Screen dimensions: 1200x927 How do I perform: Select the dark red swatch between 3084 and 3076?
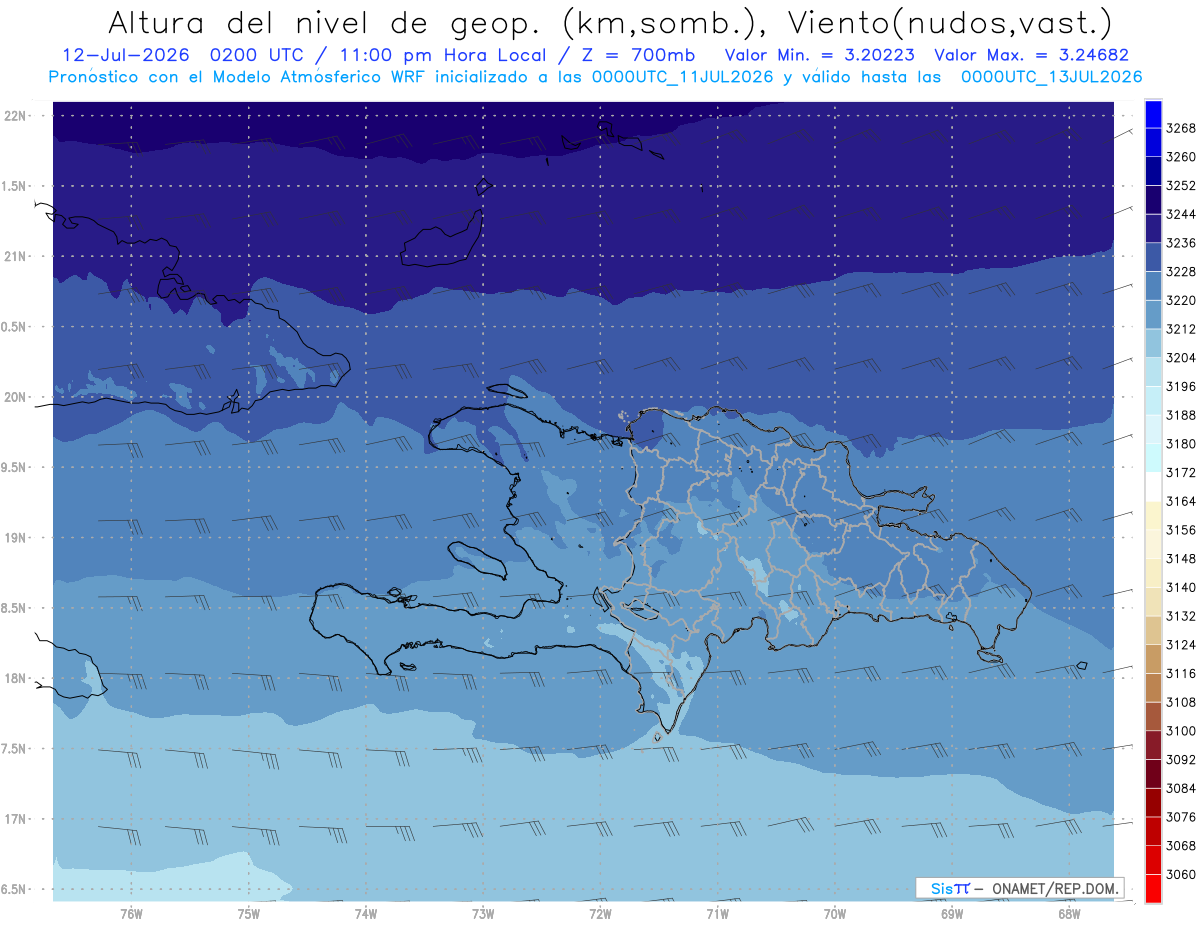pyautogui.click(x=1153, y=803)
